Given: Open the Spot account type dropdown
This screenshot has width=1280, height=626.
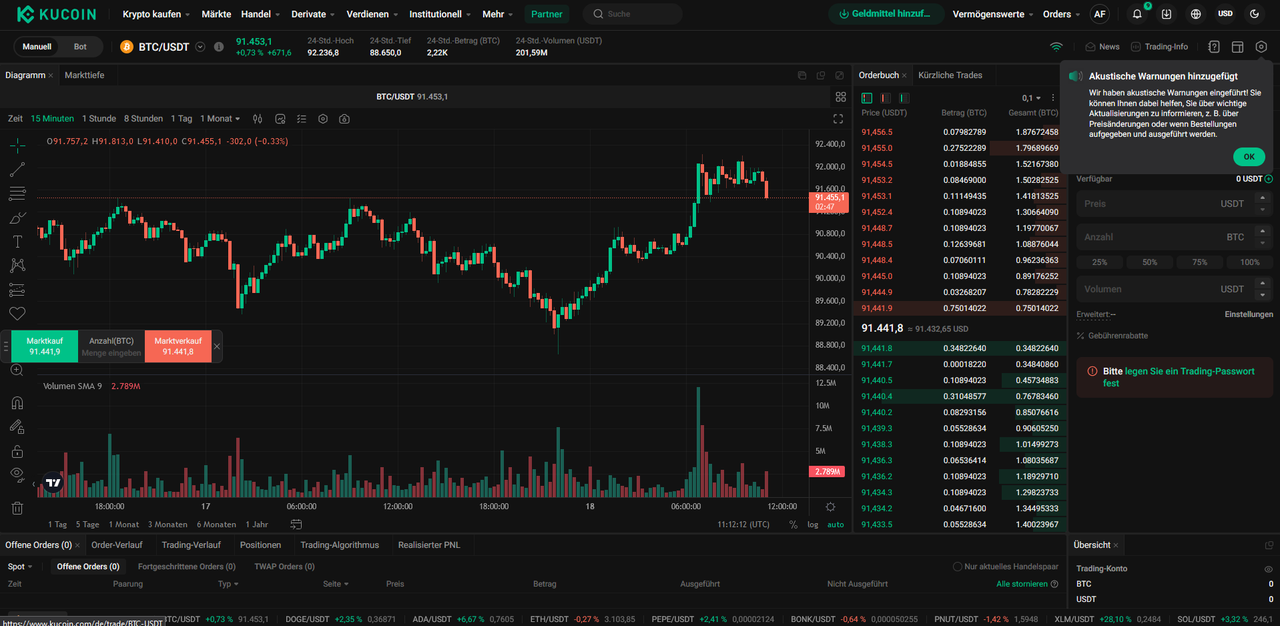Looking at the screenshot, I should (x=20, y=567).
